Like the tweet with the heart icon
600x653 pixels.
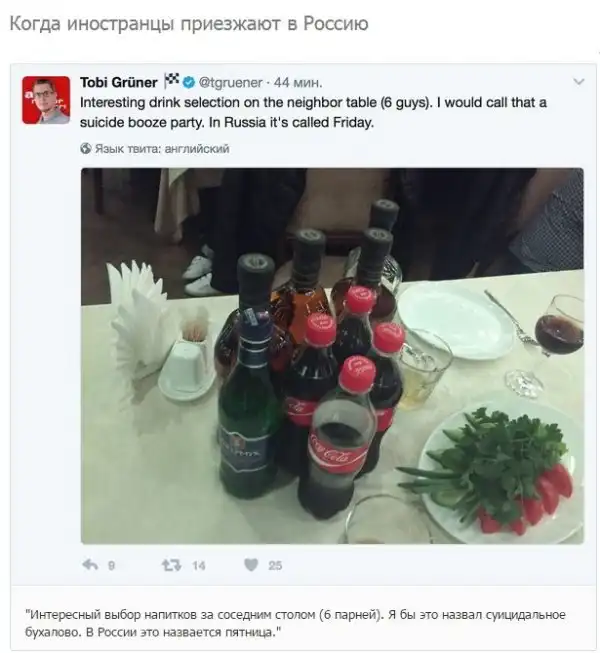click(x=251, y=564)
